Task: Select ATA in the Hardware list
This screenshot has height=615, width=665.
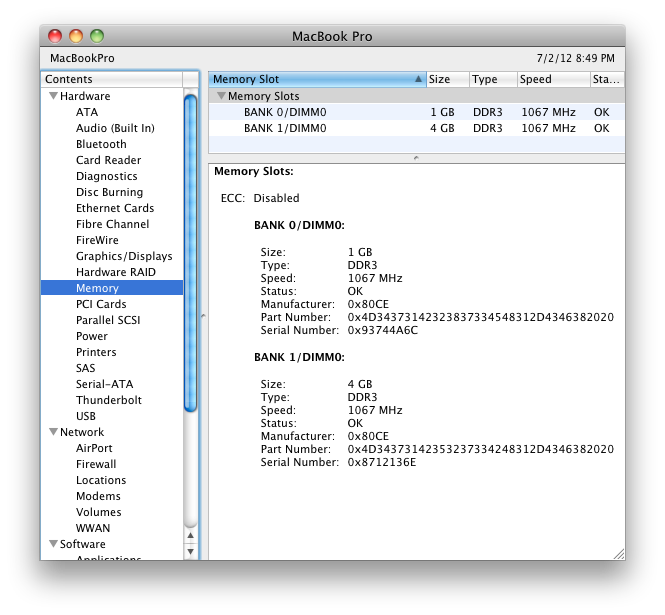Action: pyautogui.click(x=87, y=112)
